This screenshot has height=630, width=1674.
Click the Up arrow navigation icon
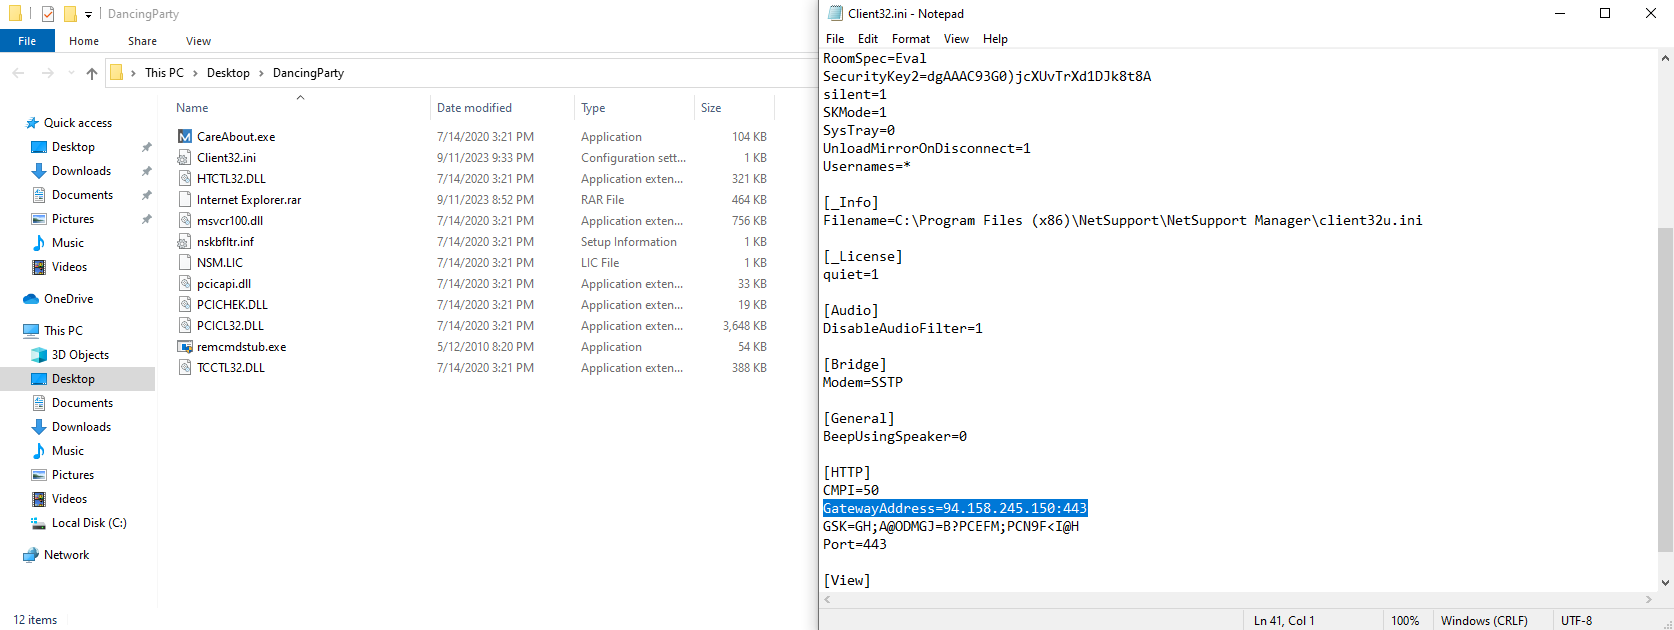pyautogui.click(x=92, y=73)
